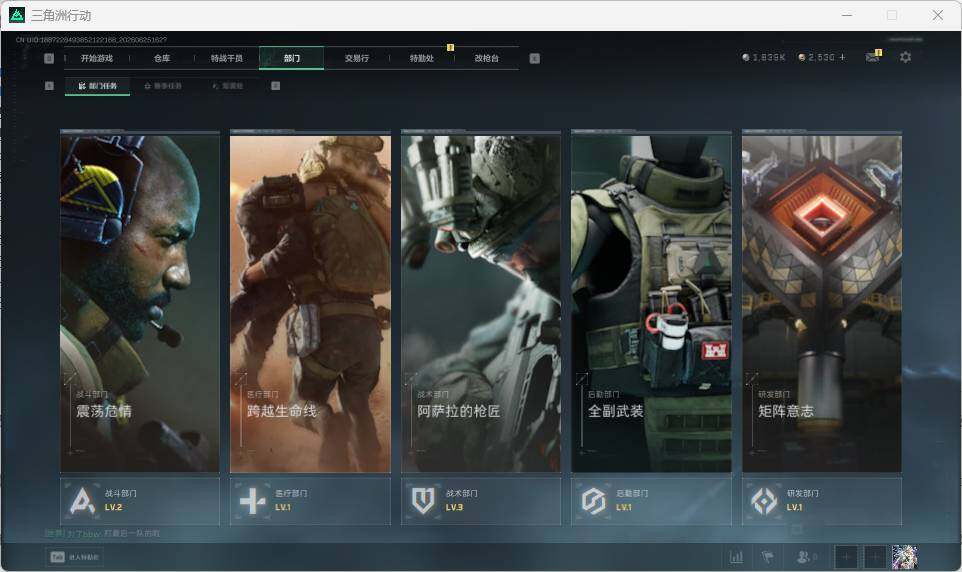
Task: Open the flag icon in the bottom bar
Action: click(x=767, y=557)
